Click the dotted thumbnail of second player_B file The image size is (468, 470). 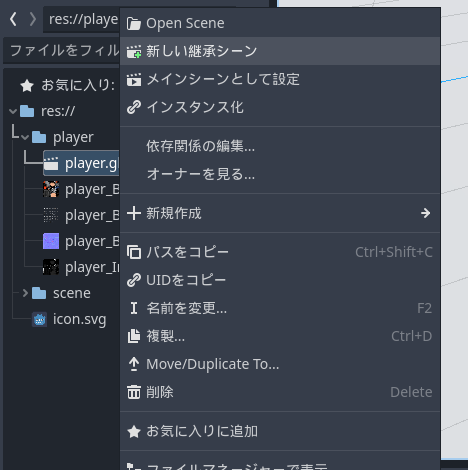tap(51, 215)
